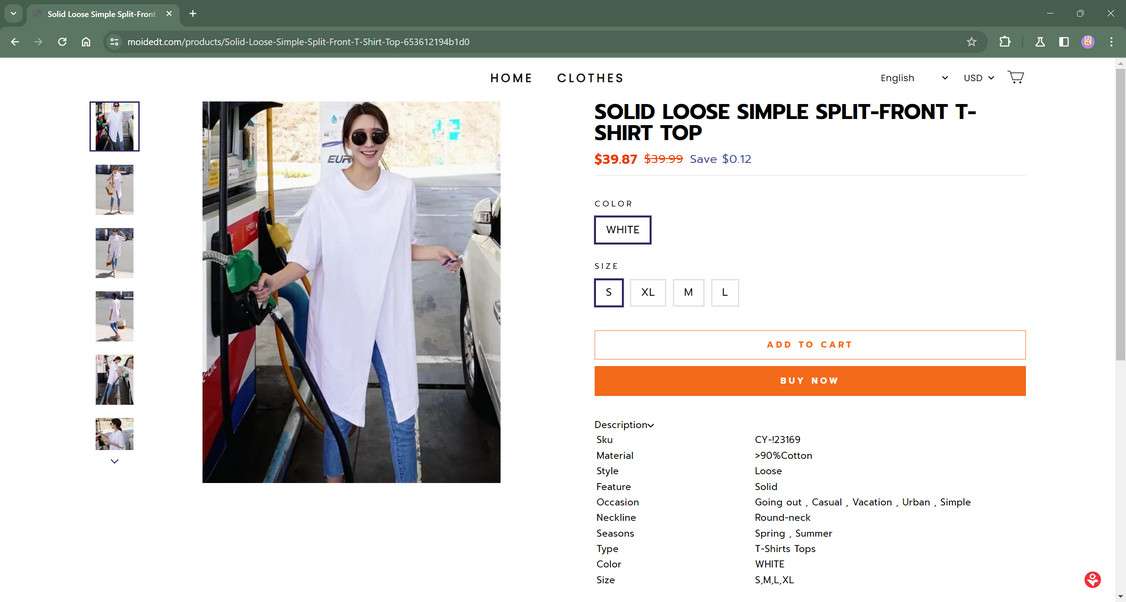This screenshot has width=1126, height=602.
Task: Open the browser Extensions menu
Action: (x=1005, y=42)
